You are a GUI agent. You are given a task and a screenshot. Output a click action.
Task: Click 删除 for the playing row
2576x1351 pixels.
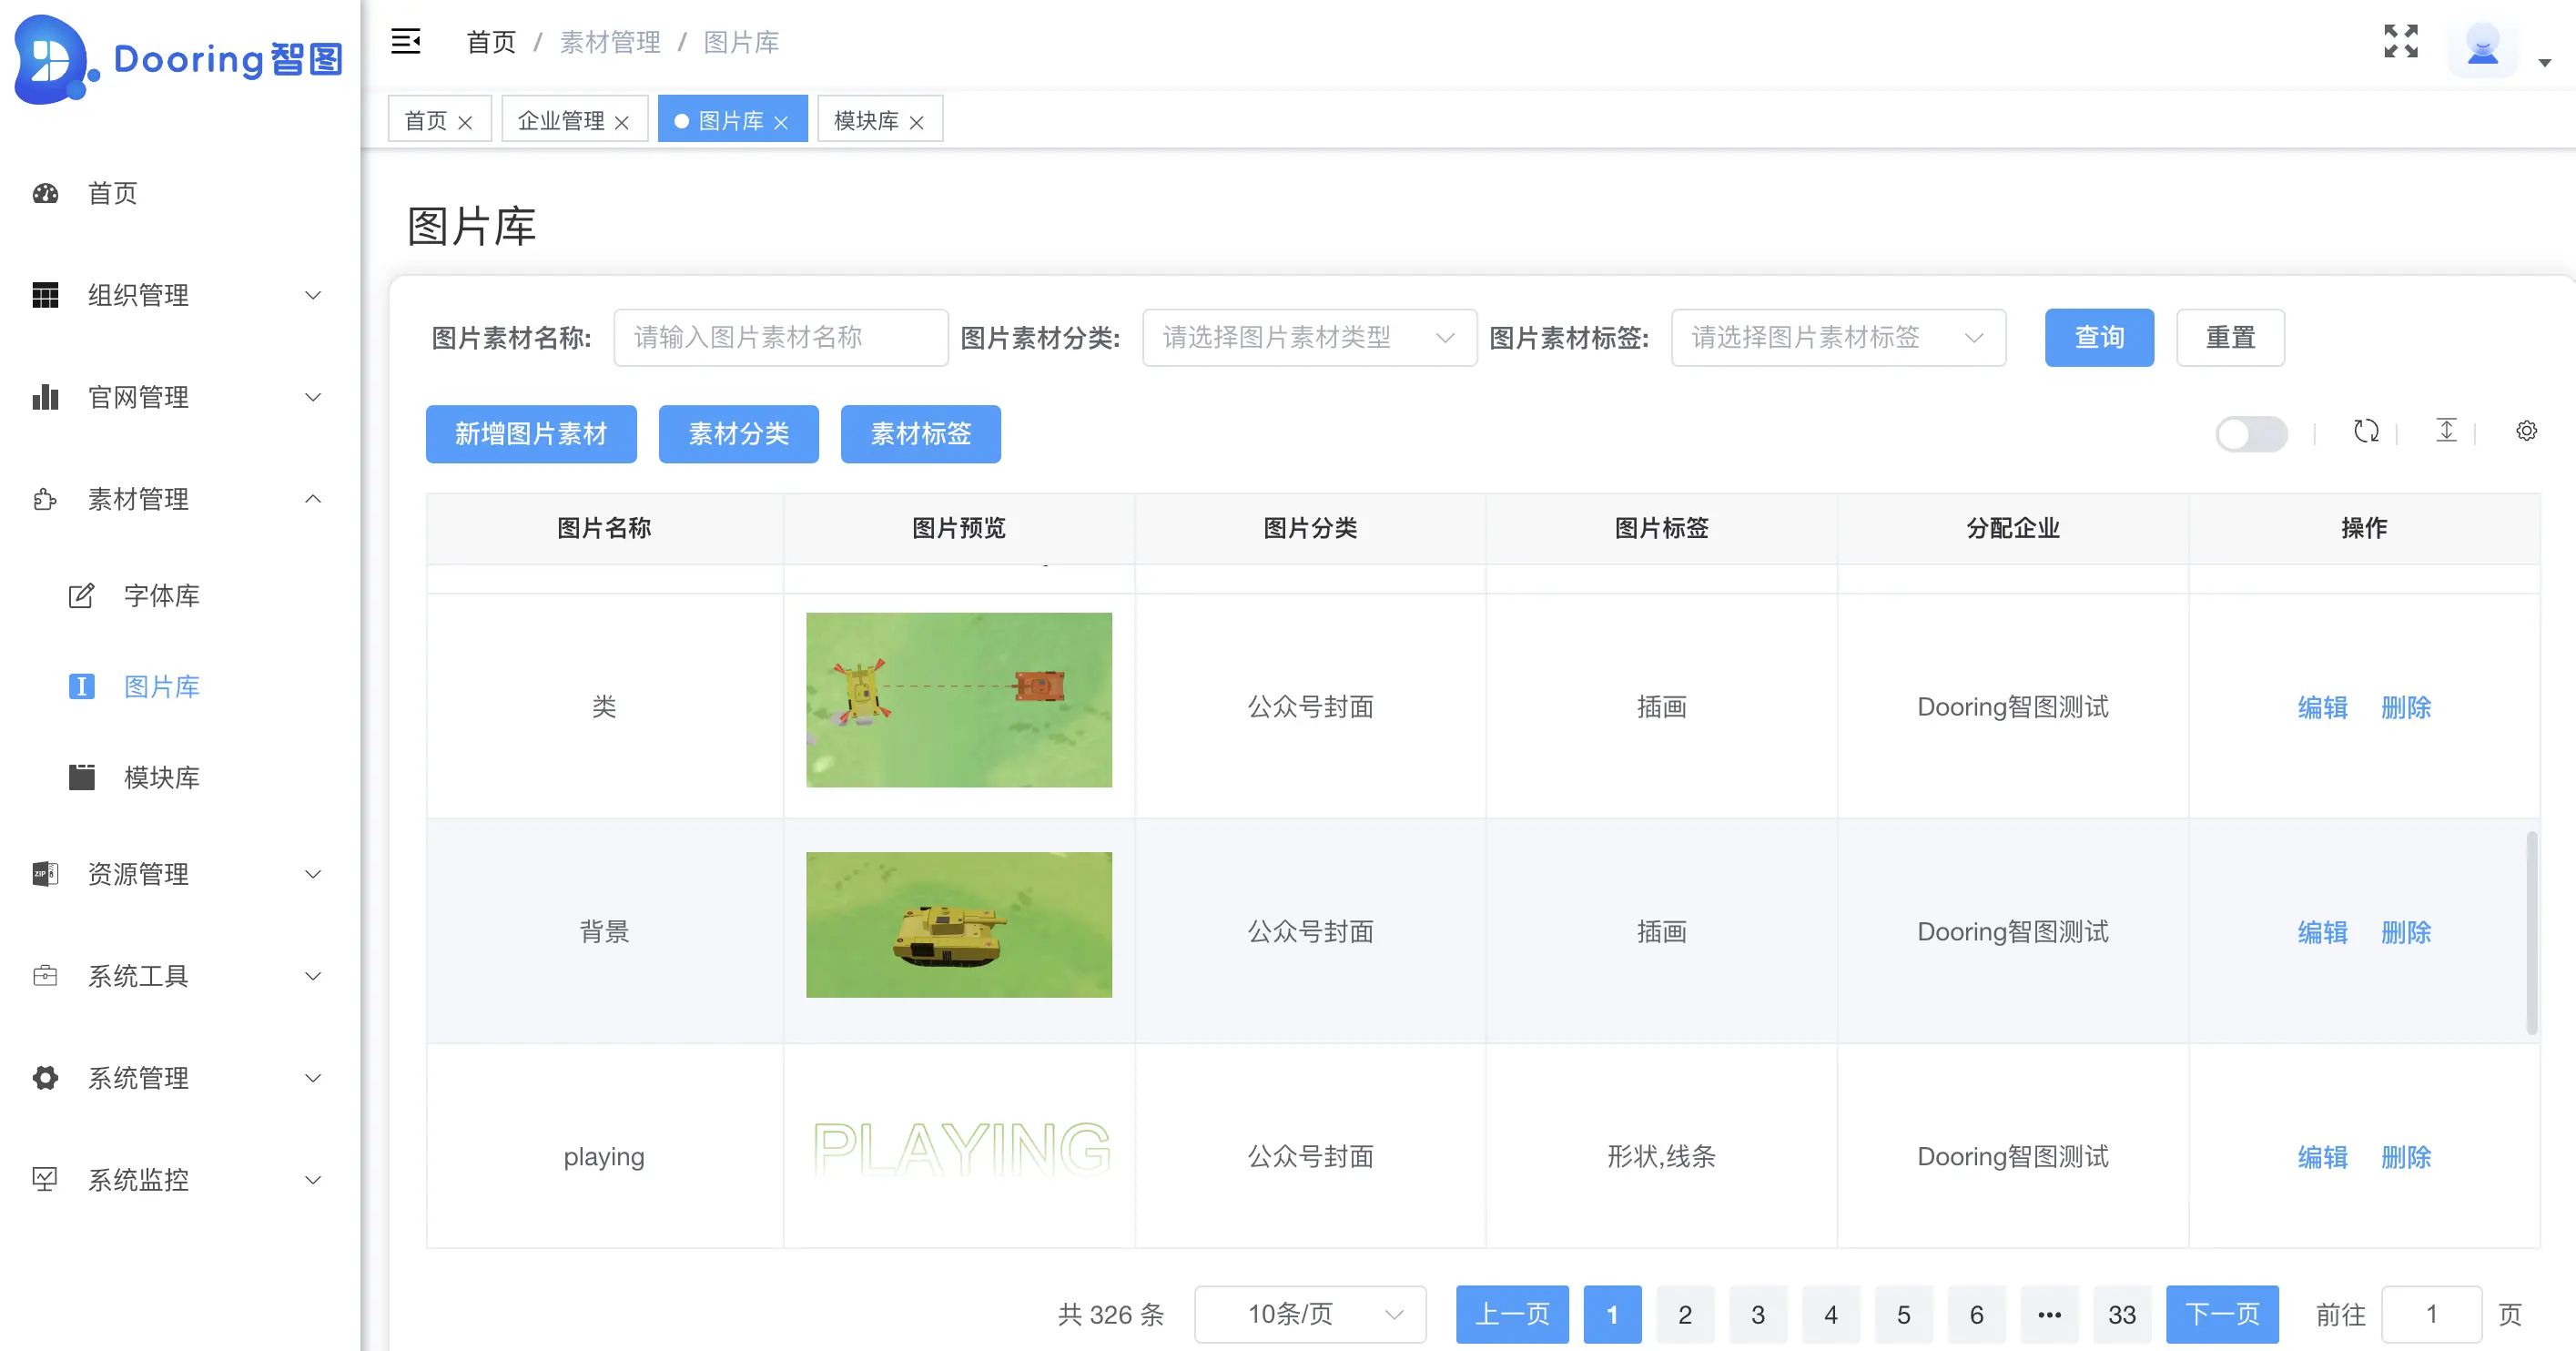[2405, 1157]
